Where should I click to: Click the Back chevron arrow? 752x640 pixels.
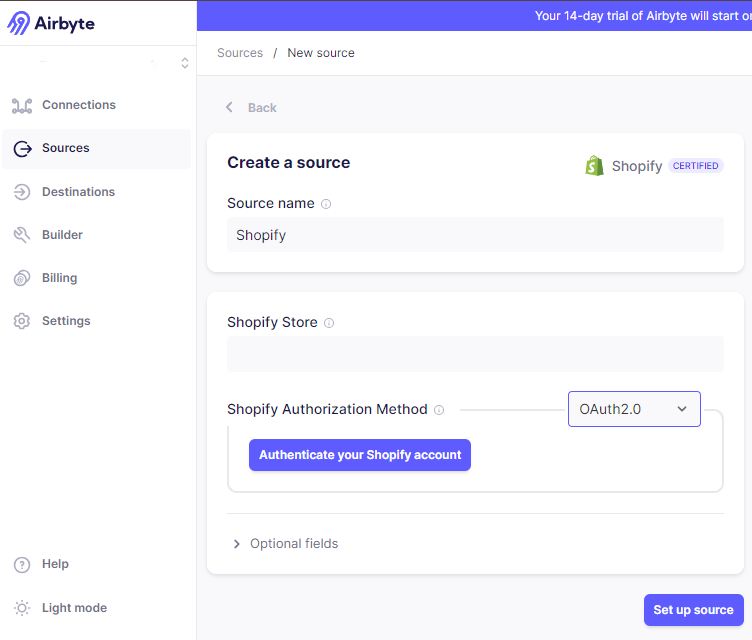coord(229,107)
